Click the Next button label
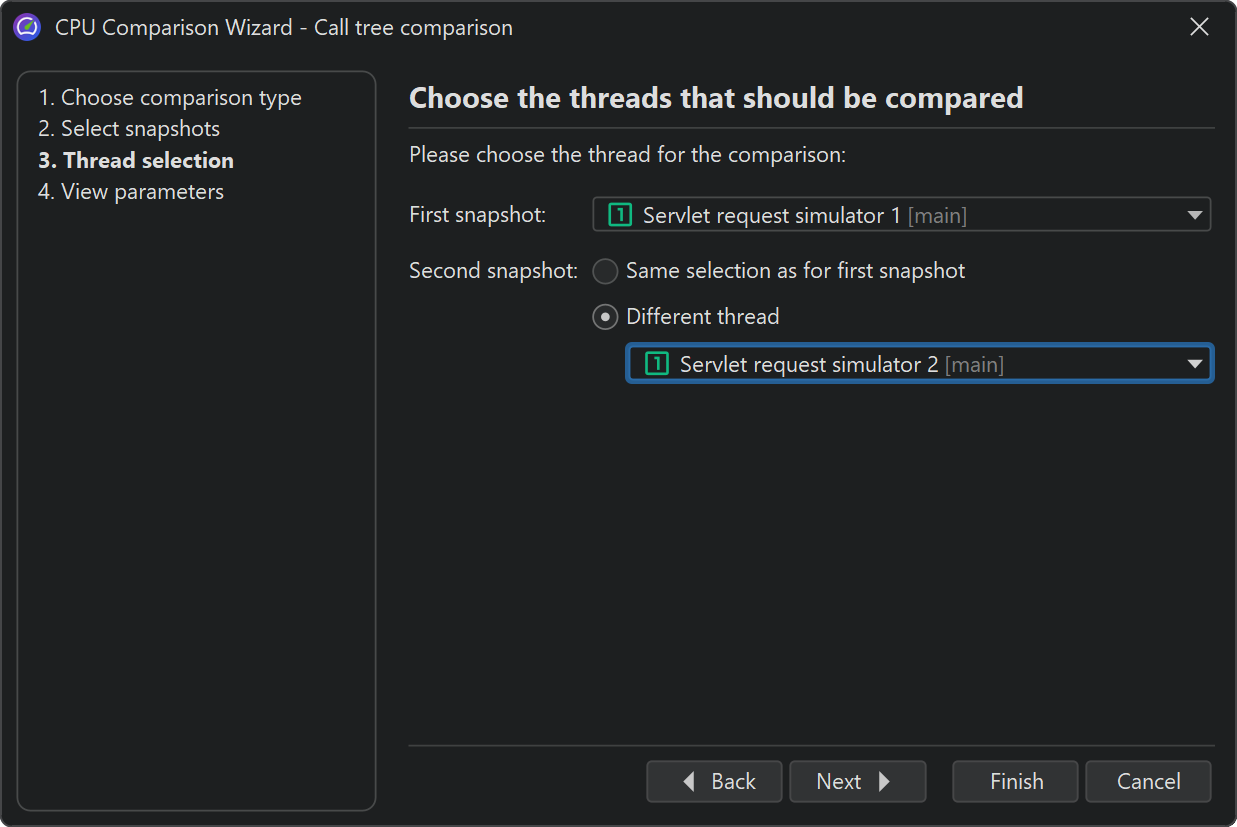1237x827 pixels. click(838, 782)
